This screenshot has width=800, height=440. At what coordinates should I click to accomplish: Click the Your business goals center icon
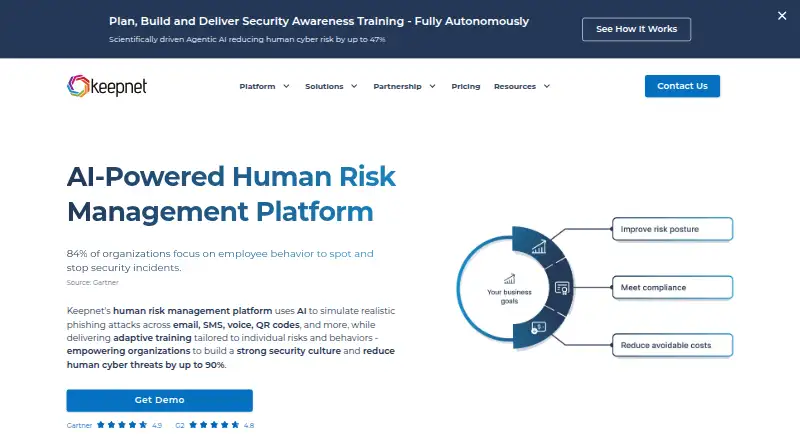pos(509,279)
